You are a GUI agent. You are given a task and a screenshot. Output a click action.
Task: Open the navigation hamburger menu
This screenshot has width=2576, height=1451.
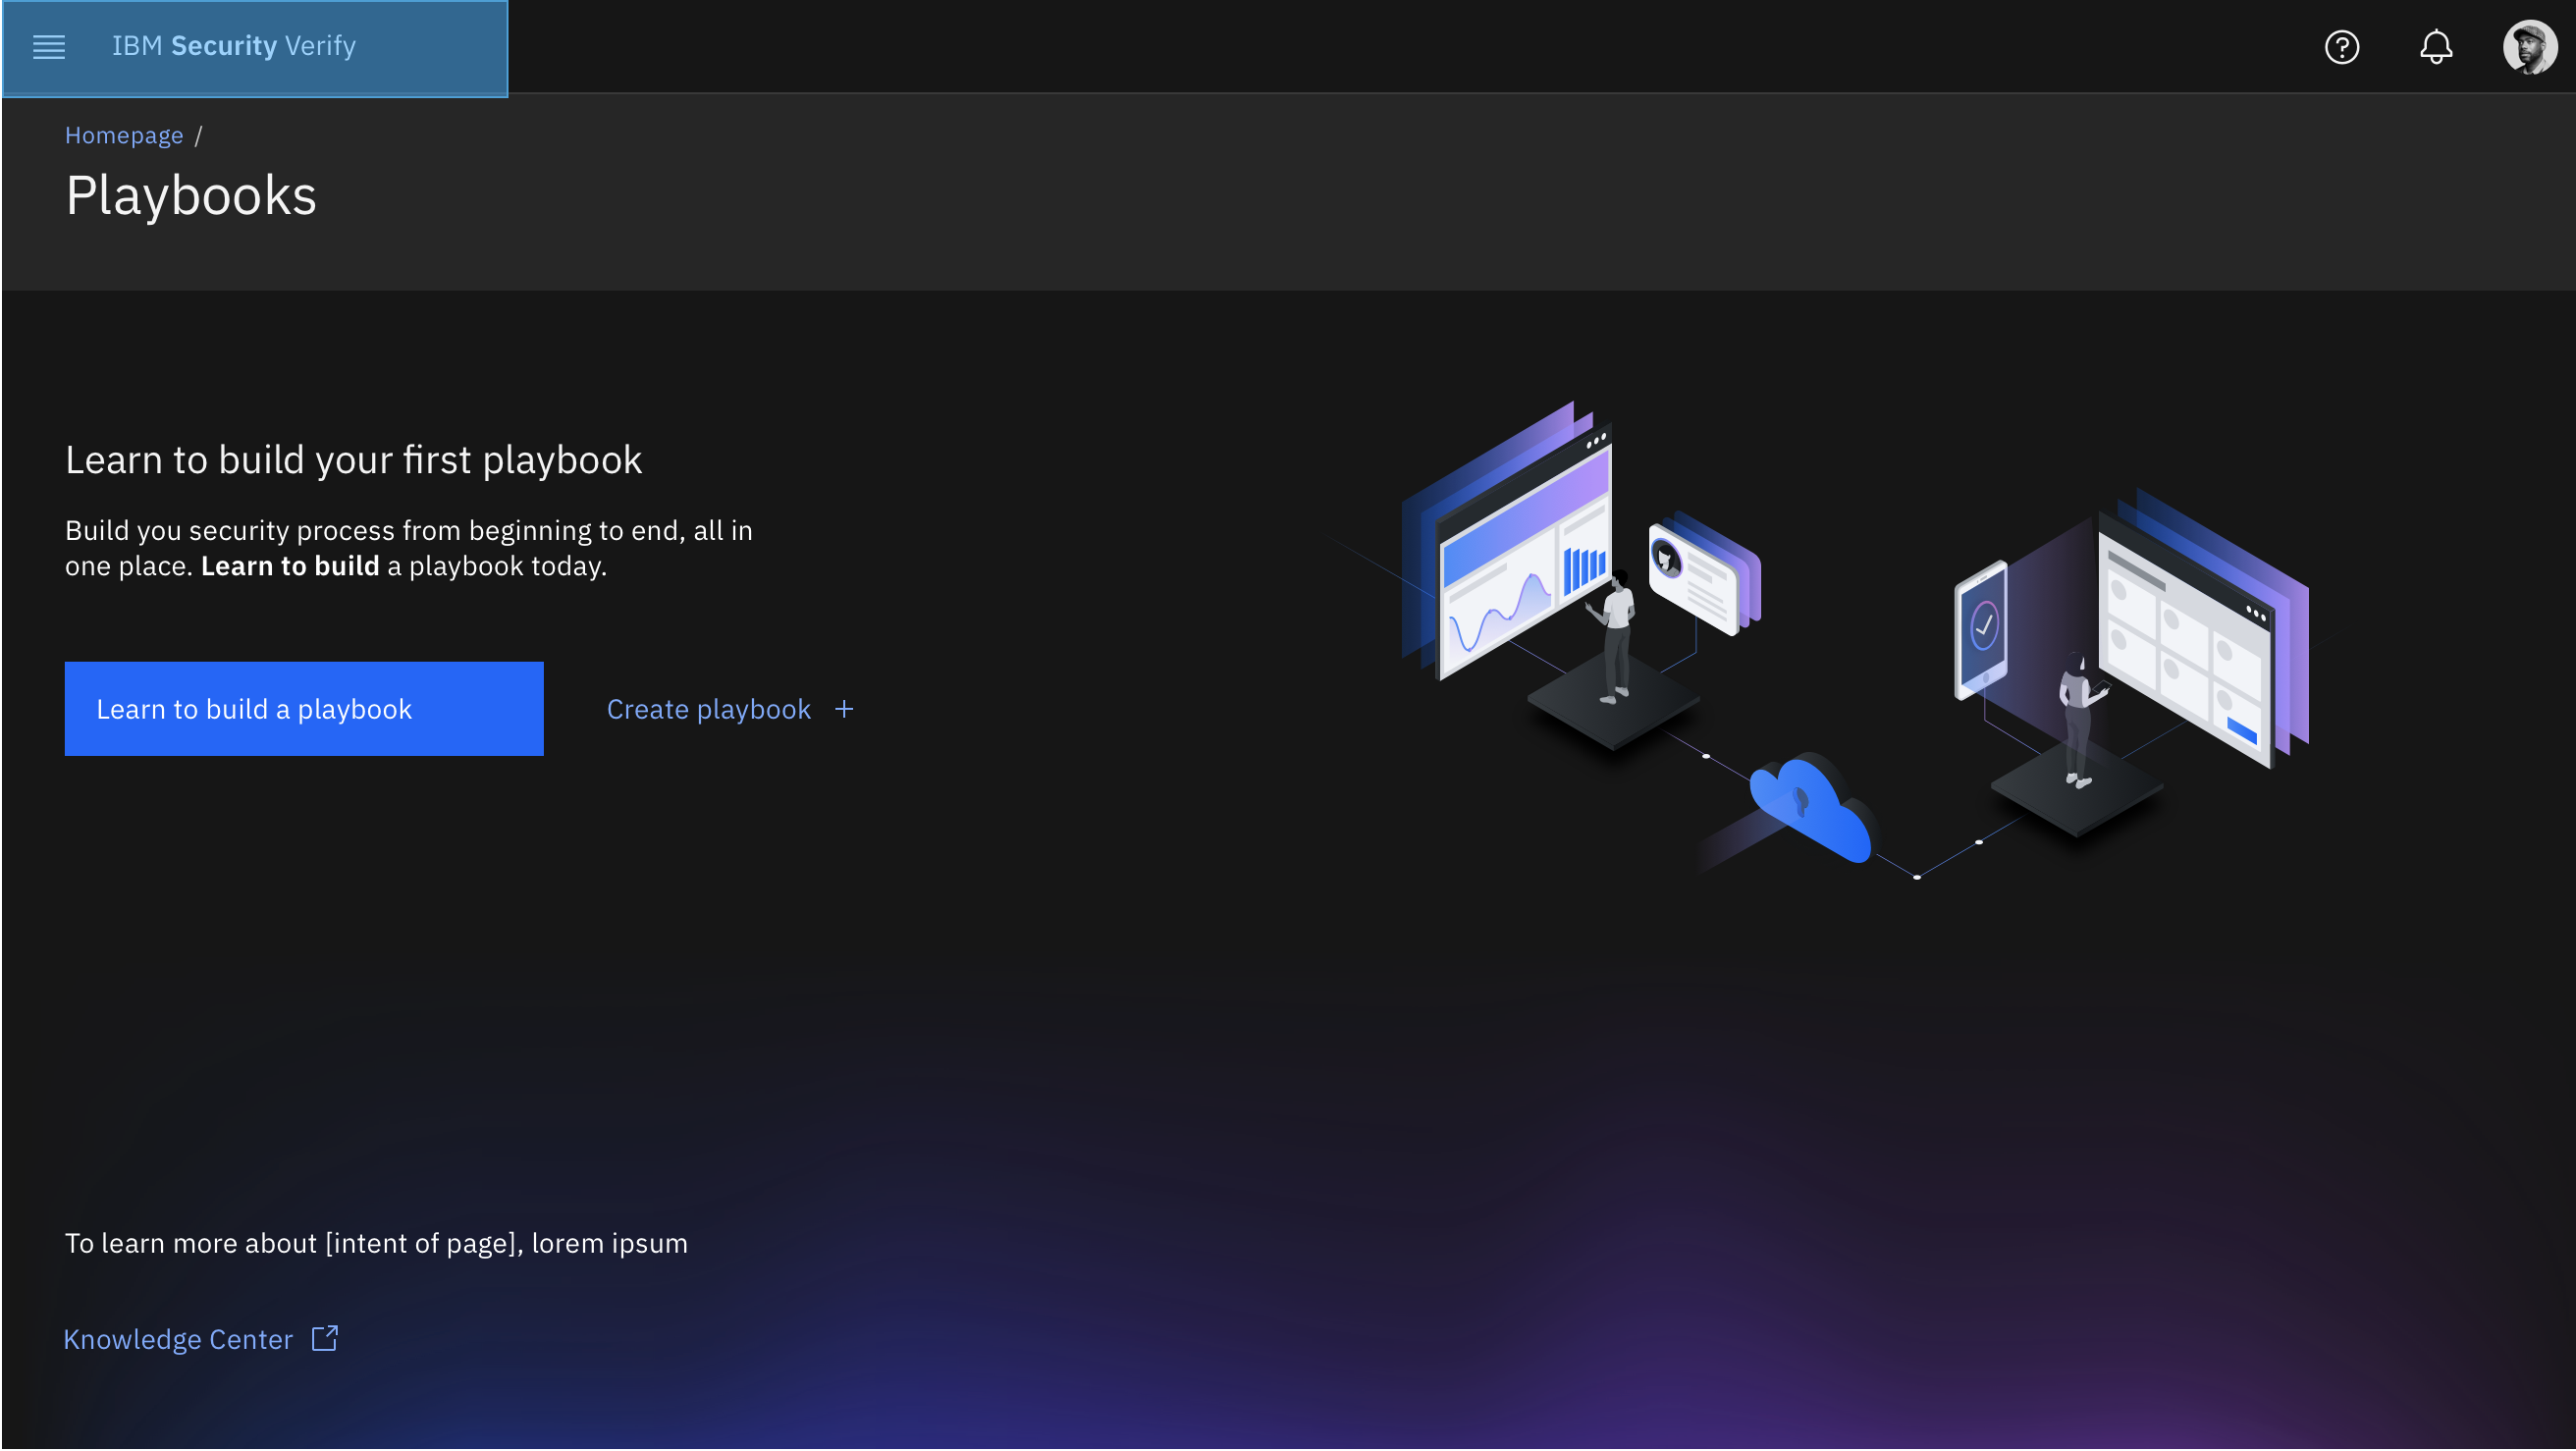tap(48, 47)
